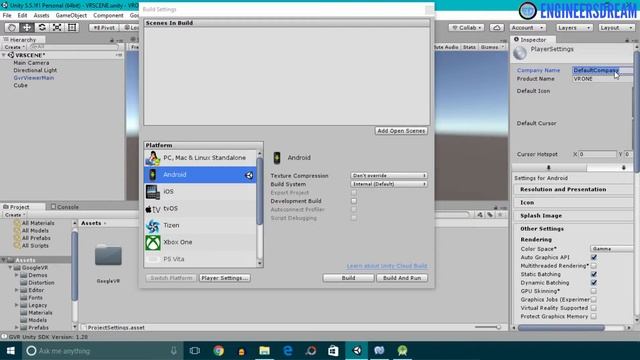Click the Cortana search box
Image resolution: width=640 pixels, height=360 pixels.
[101, 351]
